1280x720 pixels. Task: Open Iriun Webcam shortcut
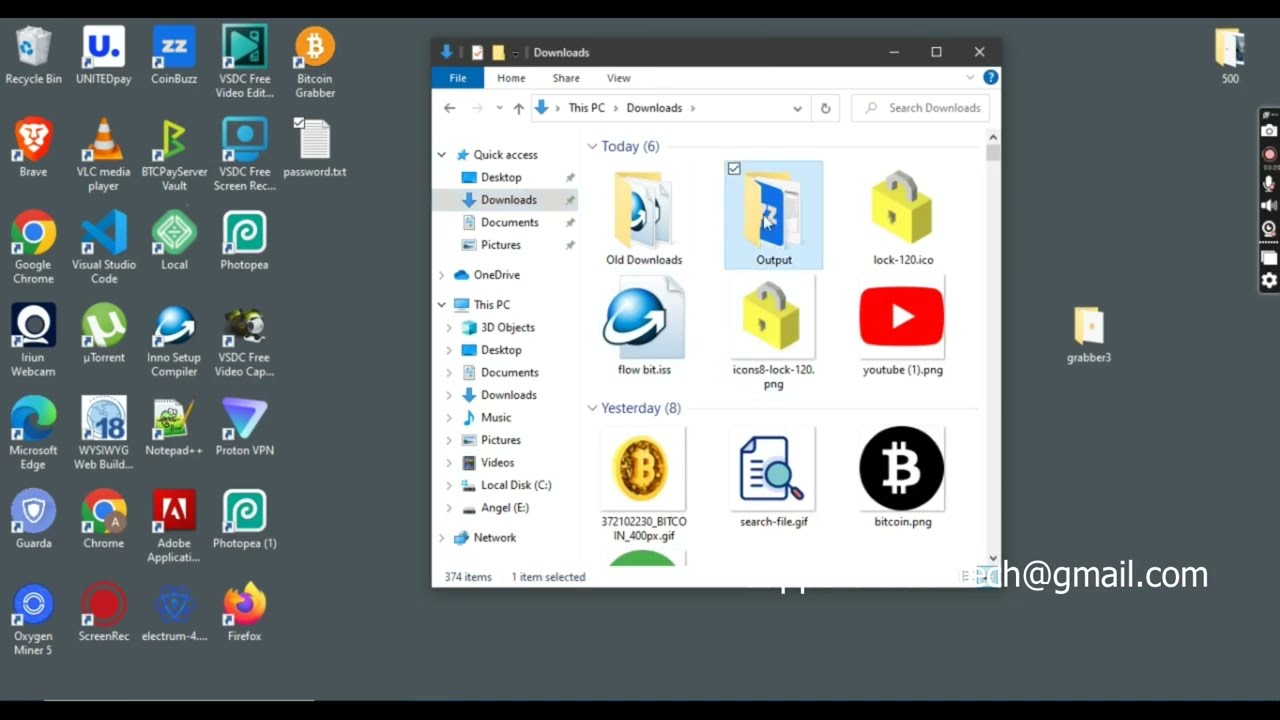33,340
